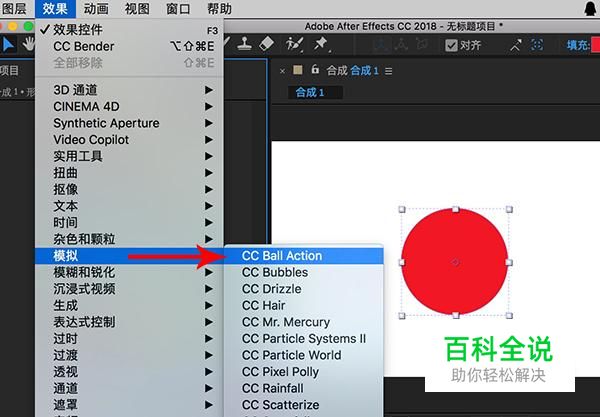Select the Puppet Pin tool

321,44
